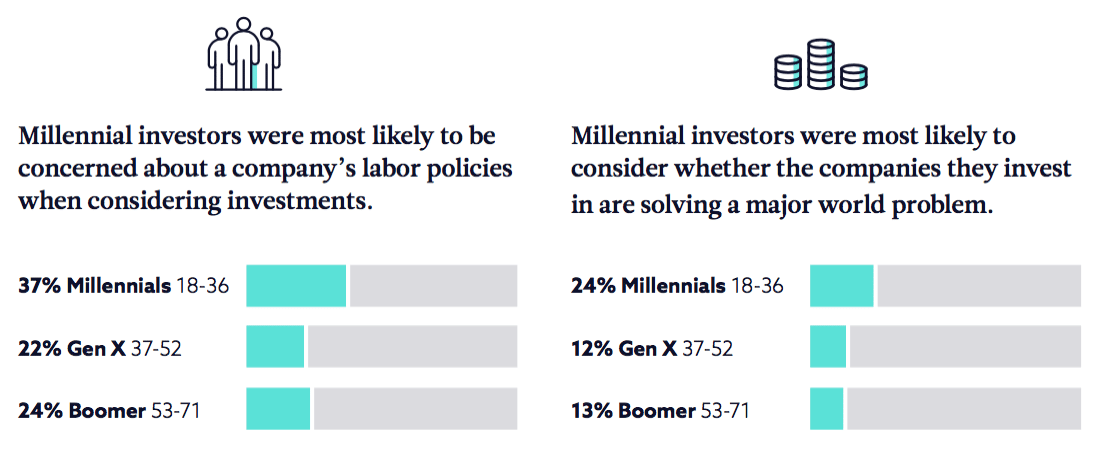The height and width of the screenshot is (450, 1100).
Task: Click the 12% Gen X label
Action: [653, 348]
